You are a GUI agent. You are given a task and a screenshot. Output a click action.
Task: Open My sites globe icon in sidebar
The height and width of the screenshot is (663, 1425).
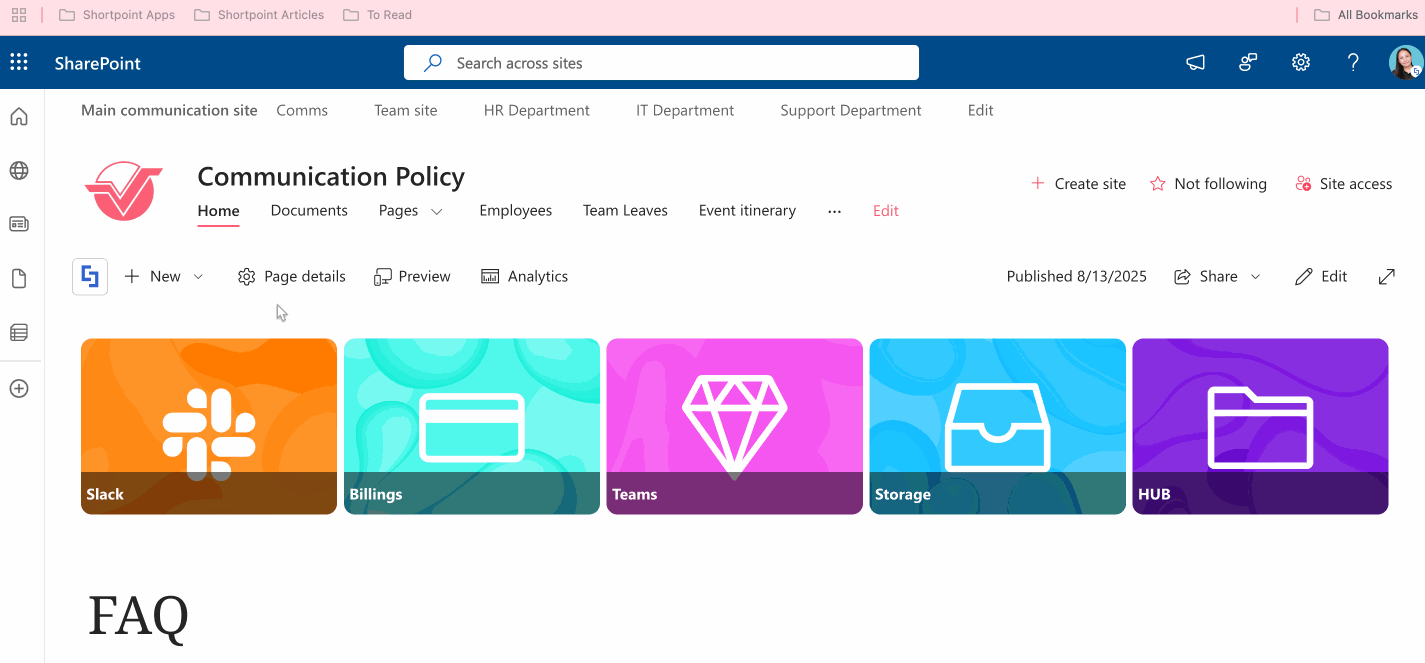tap(19, 171)
